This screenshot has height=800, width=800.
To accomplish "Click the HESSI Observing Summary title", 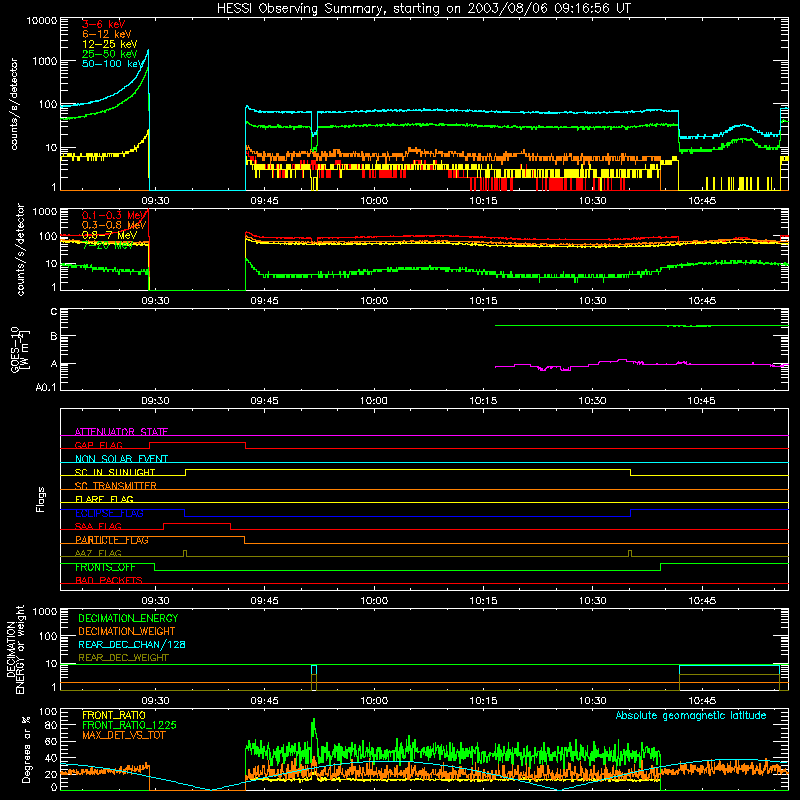I will coord(424,8).
